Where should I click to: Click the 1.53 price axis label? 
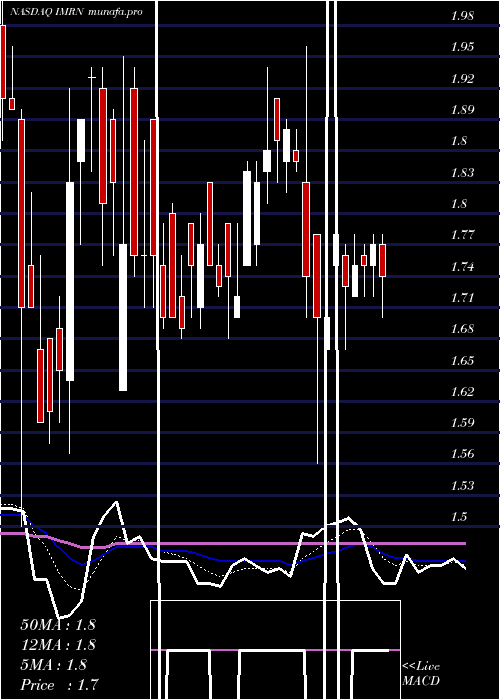pyautogui.click(x=462, y=485)
